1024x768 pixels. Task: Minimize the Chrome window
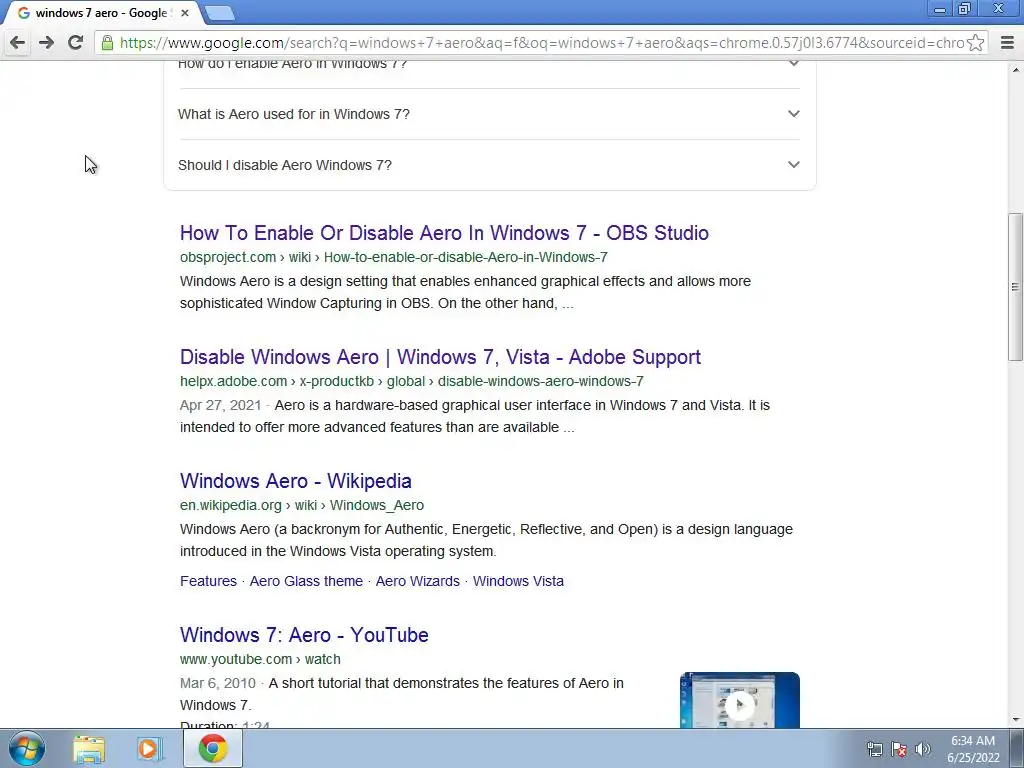click(940, 9)
